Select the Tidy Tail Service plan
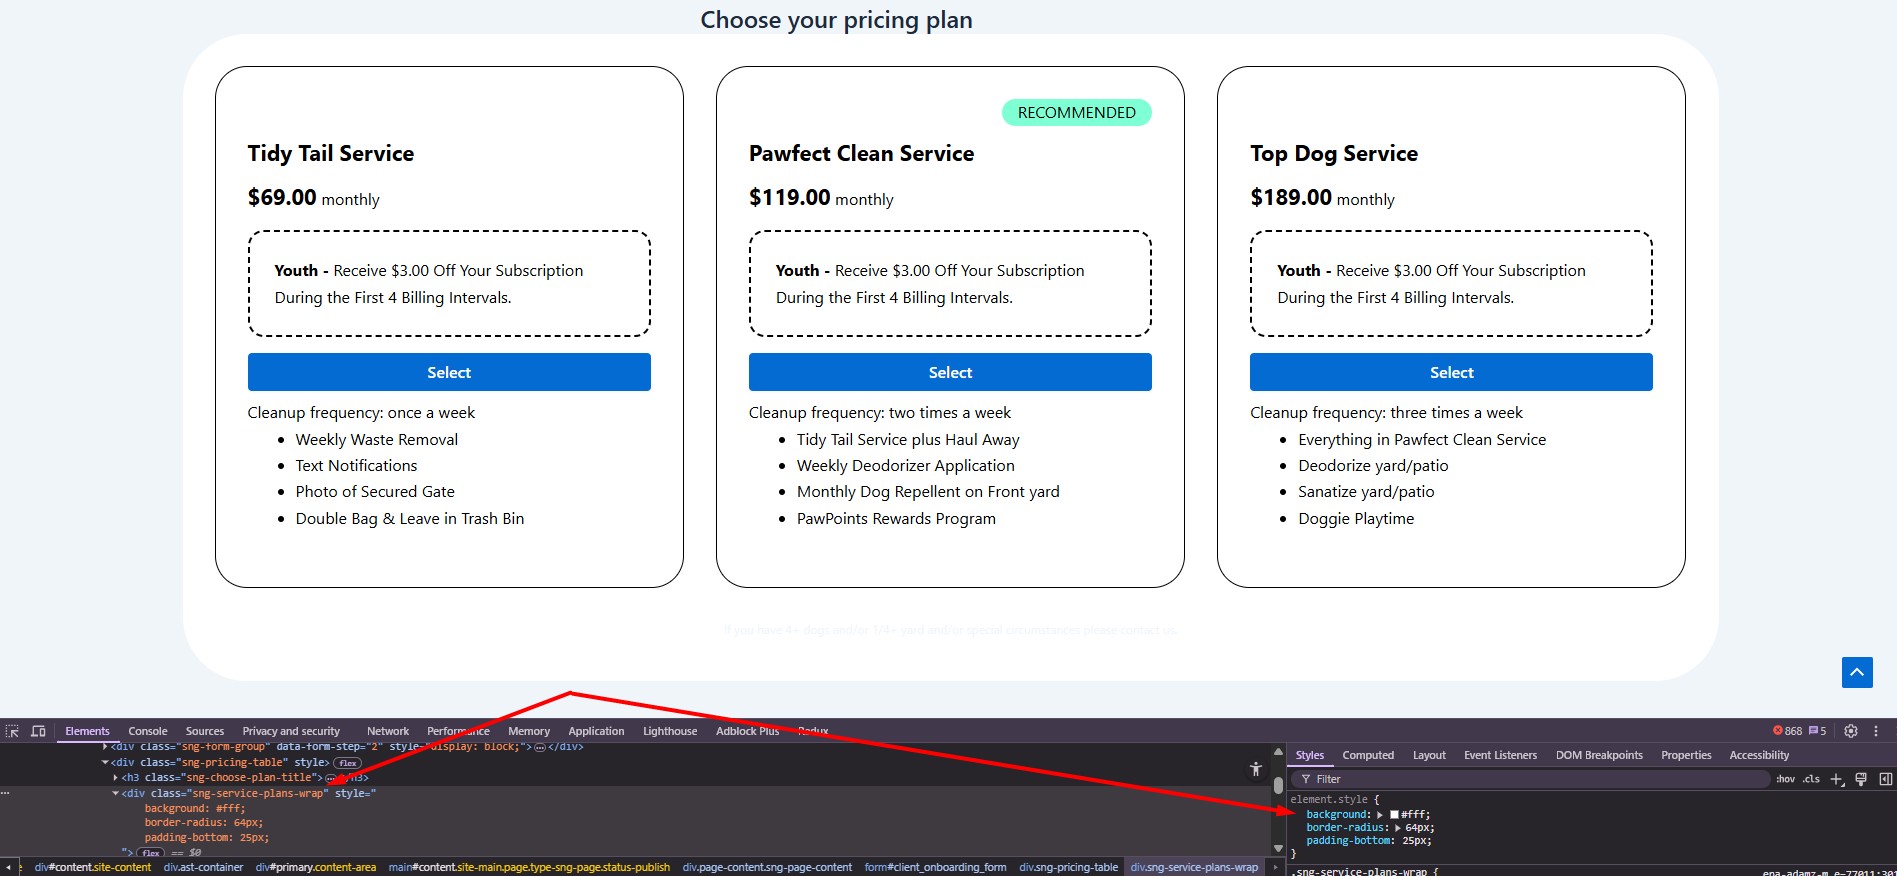Image resolution: width=1897 pixels, height=876 pixels. pos(449,372)
